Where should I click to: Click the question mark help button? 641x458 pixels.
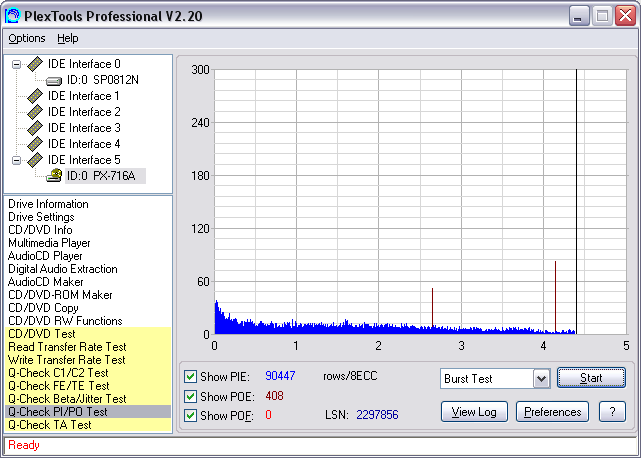(x=612, y=412)
